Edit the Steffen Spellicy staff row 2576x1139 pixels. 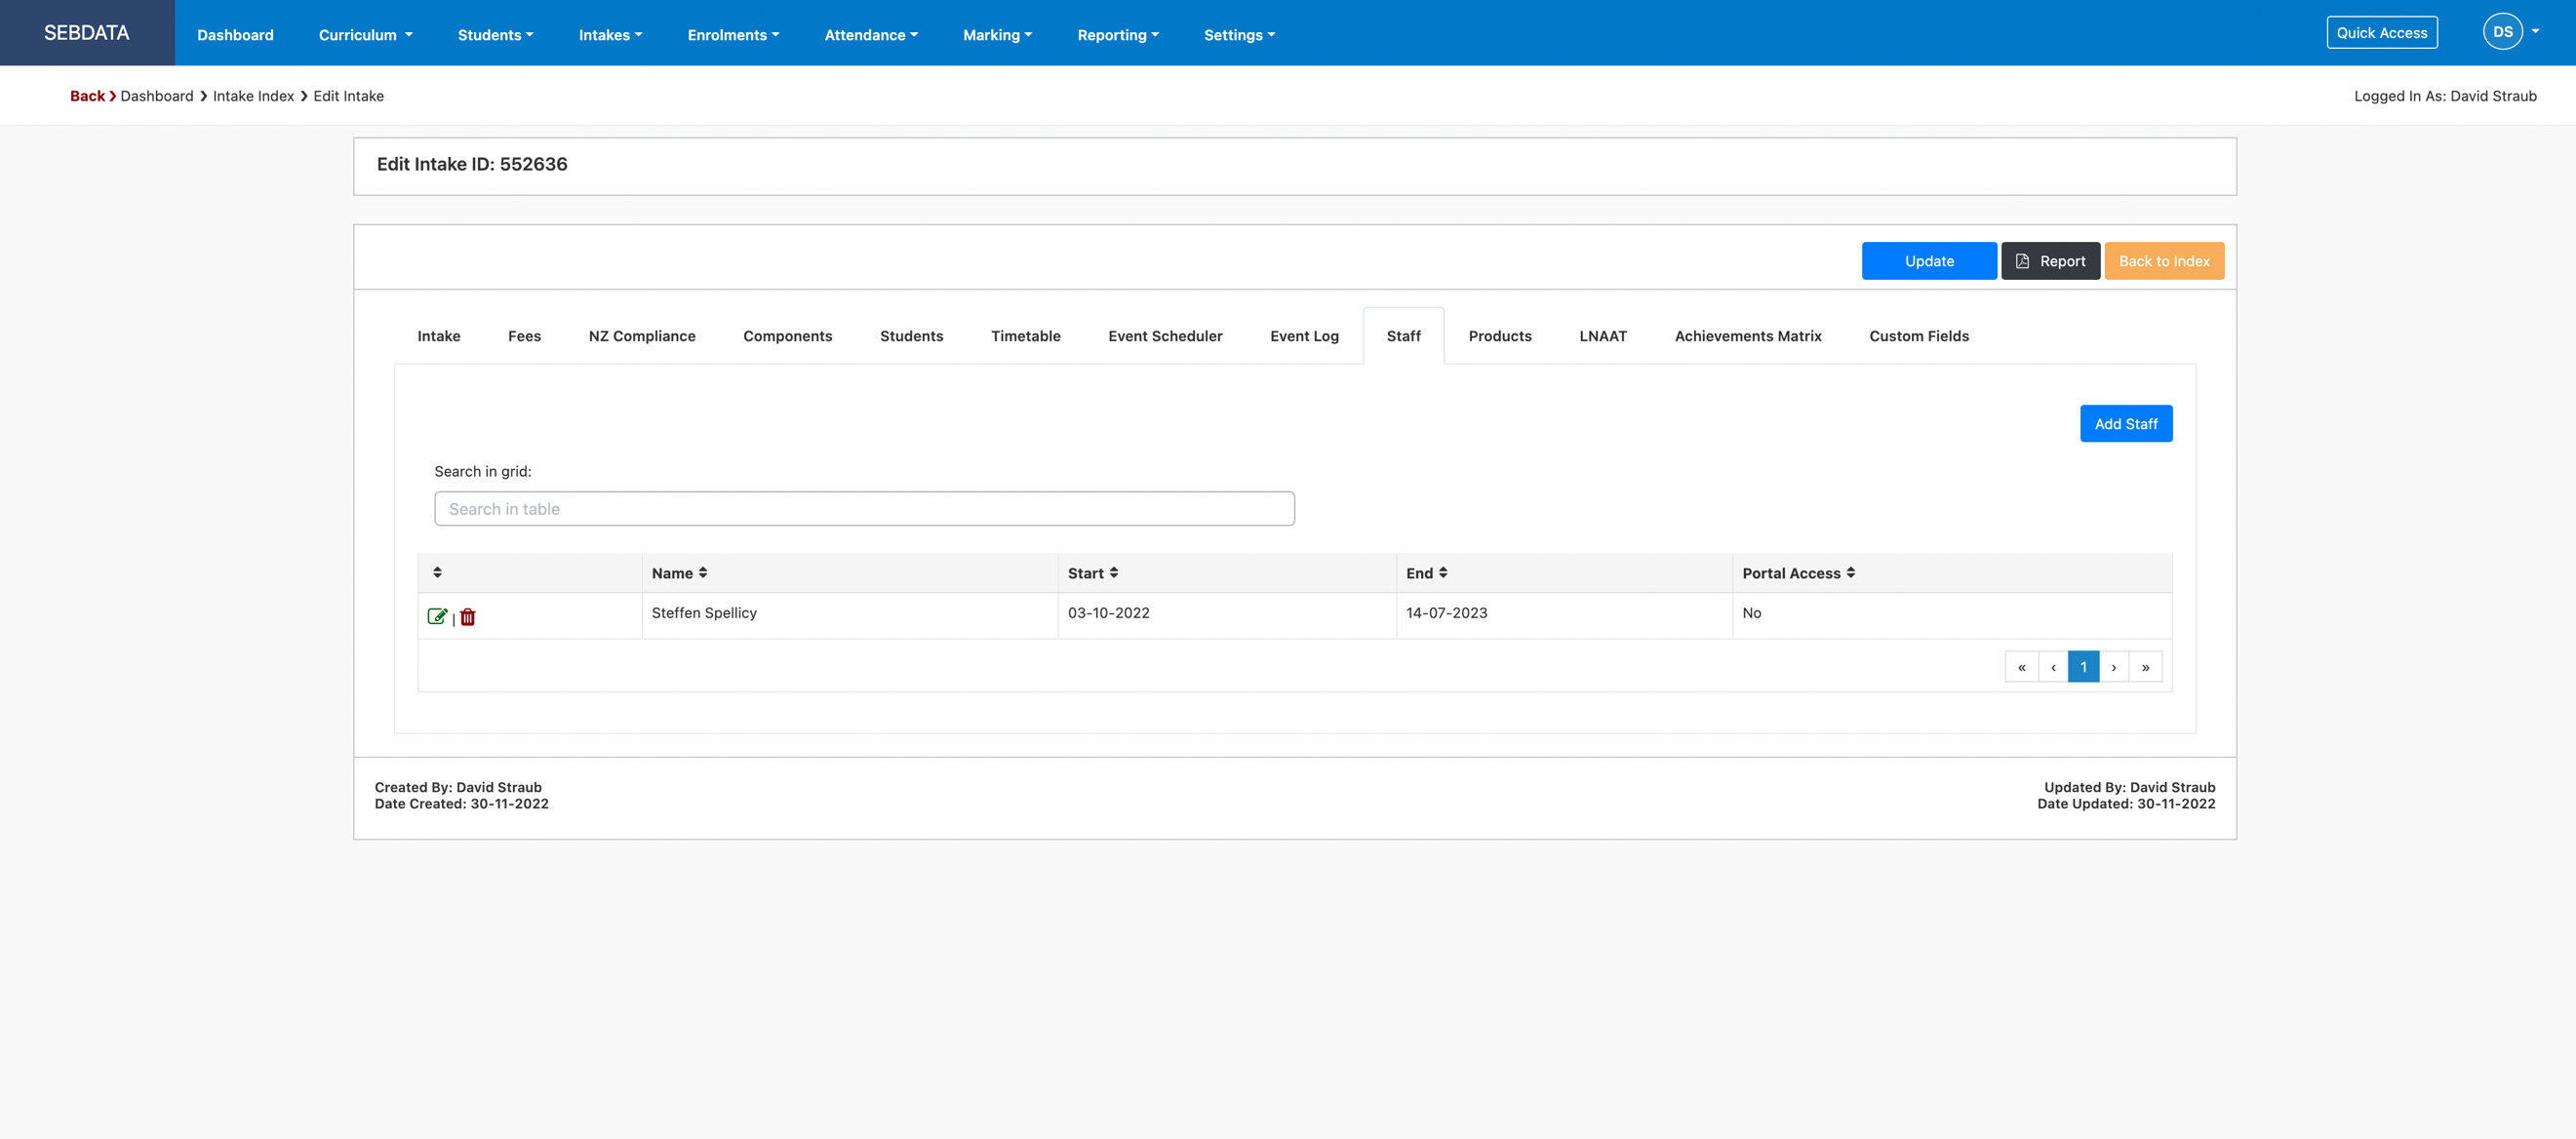tap(437, 616)
